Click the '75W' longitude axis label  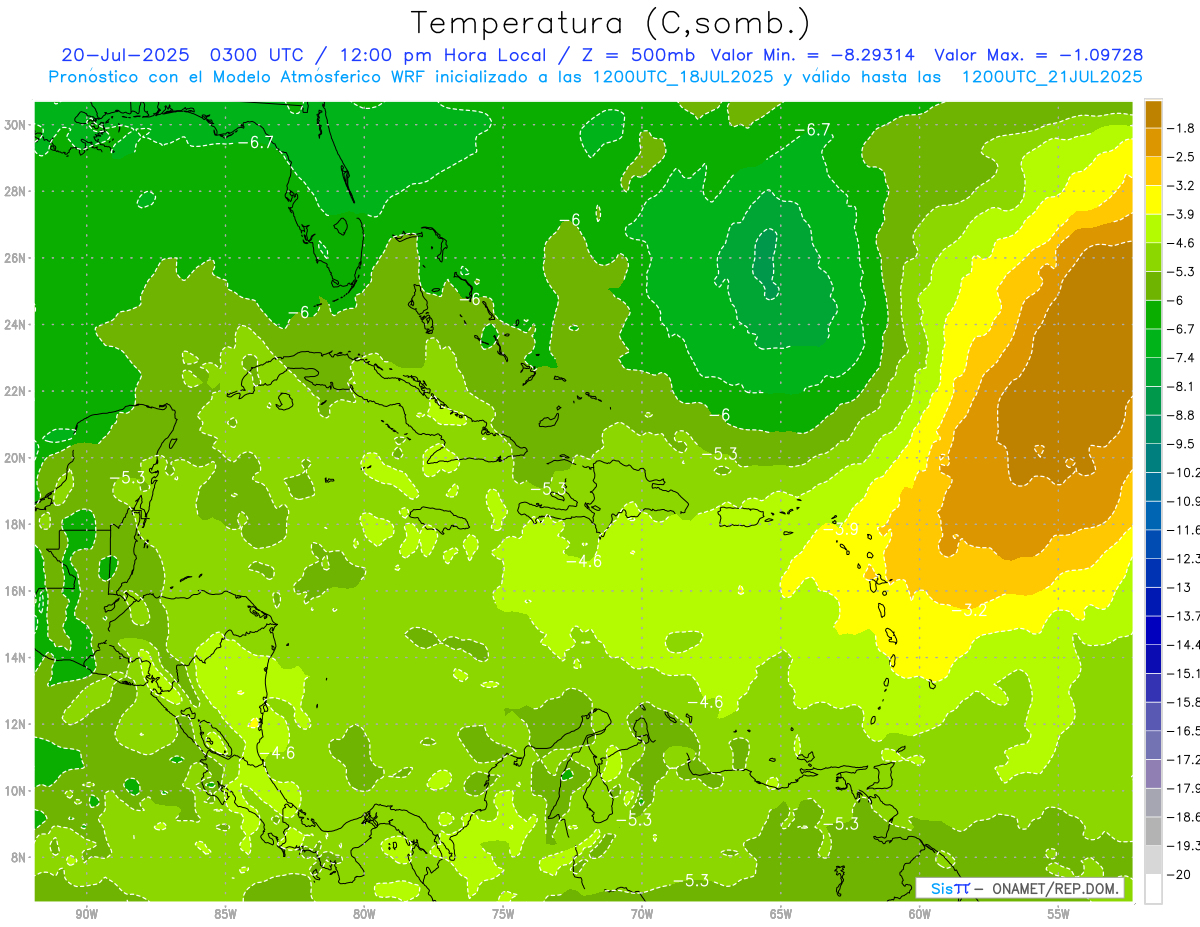coord(503,914)
